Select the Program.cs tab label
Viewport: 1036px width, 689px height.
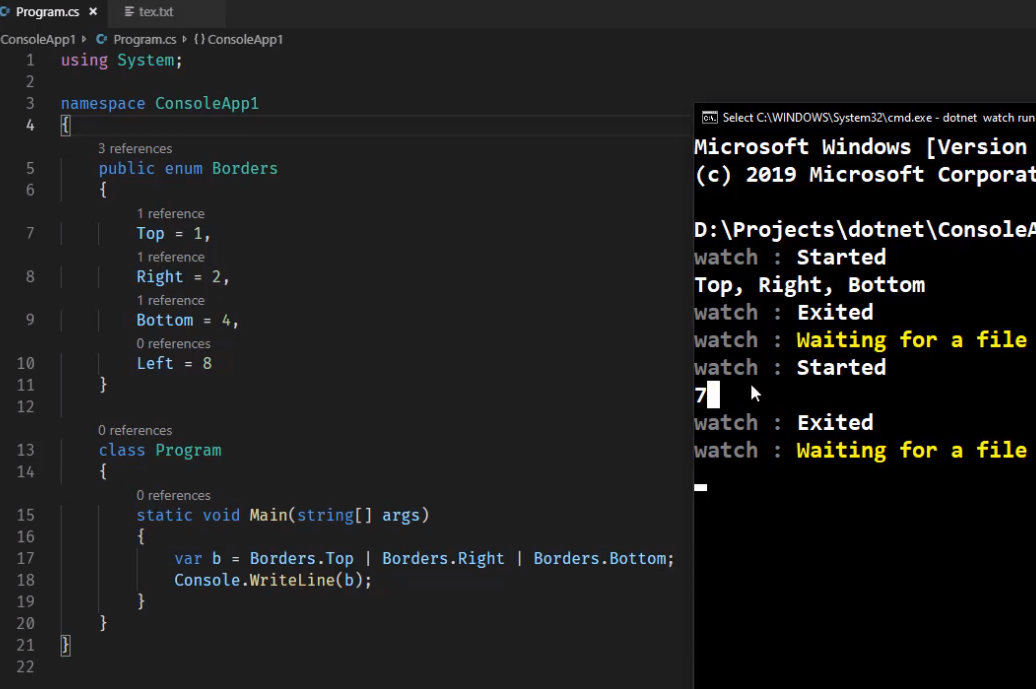[x=48, y=12]
